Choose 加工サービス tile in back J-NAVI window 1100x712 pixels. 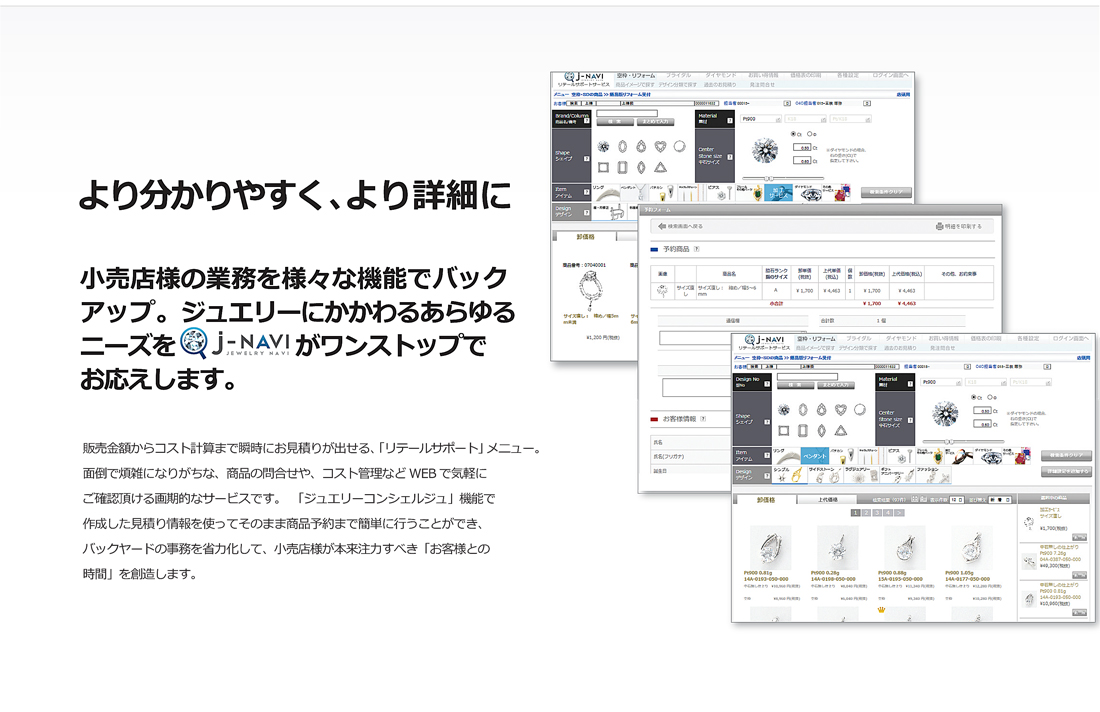[x=778, y=192]
